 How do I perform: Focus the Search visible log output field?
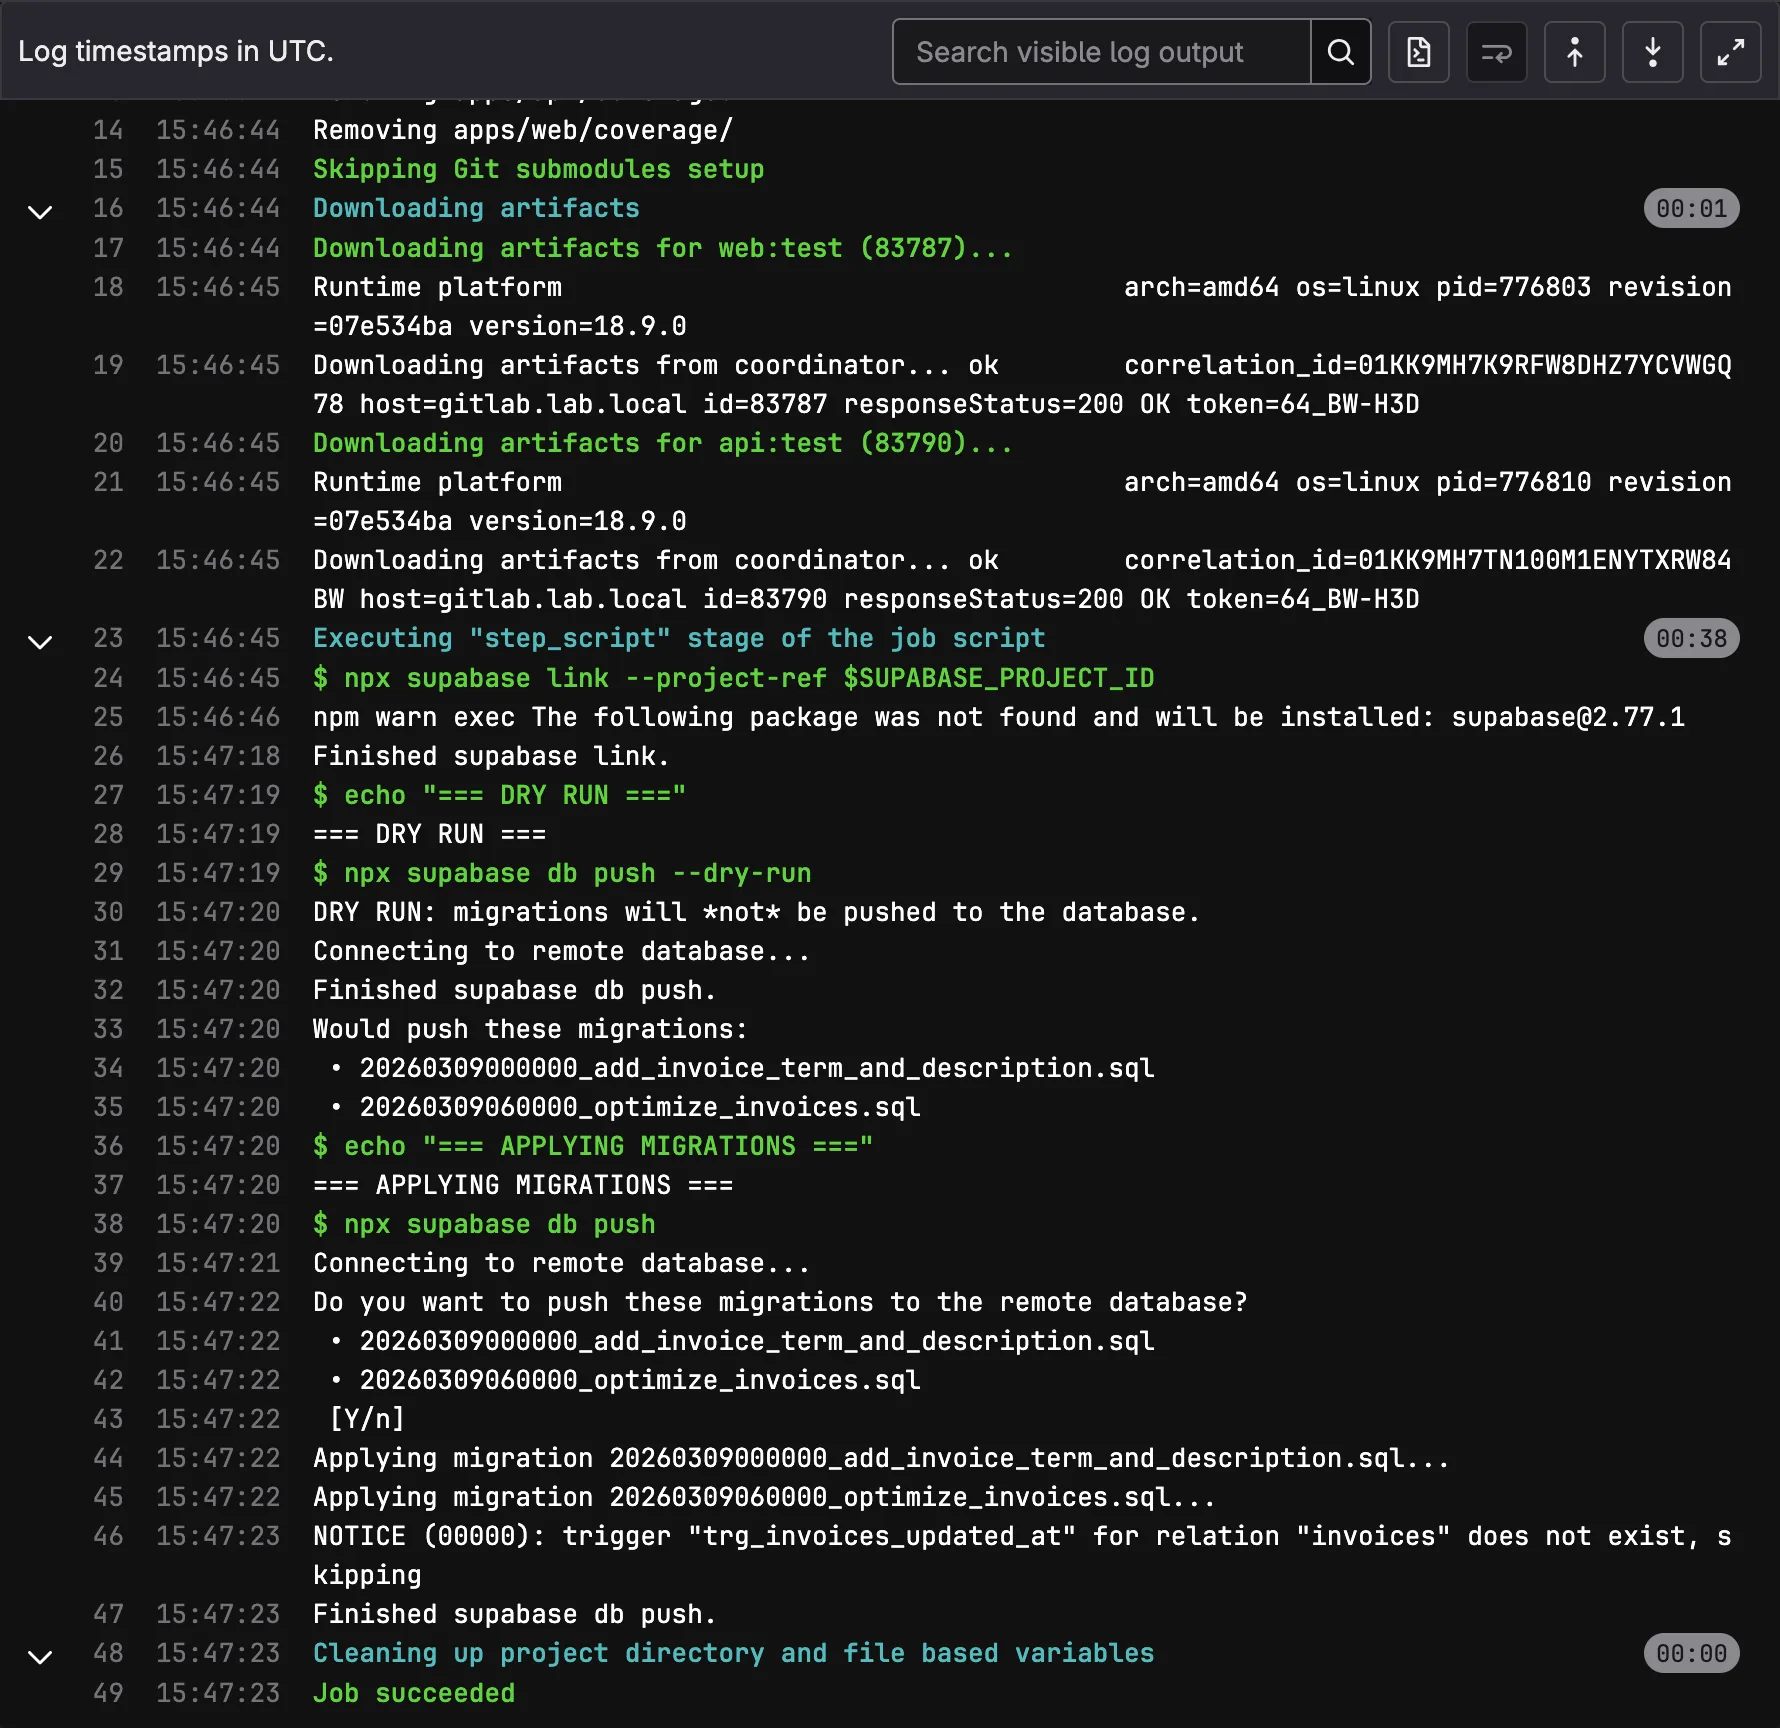coord(1100,51)
